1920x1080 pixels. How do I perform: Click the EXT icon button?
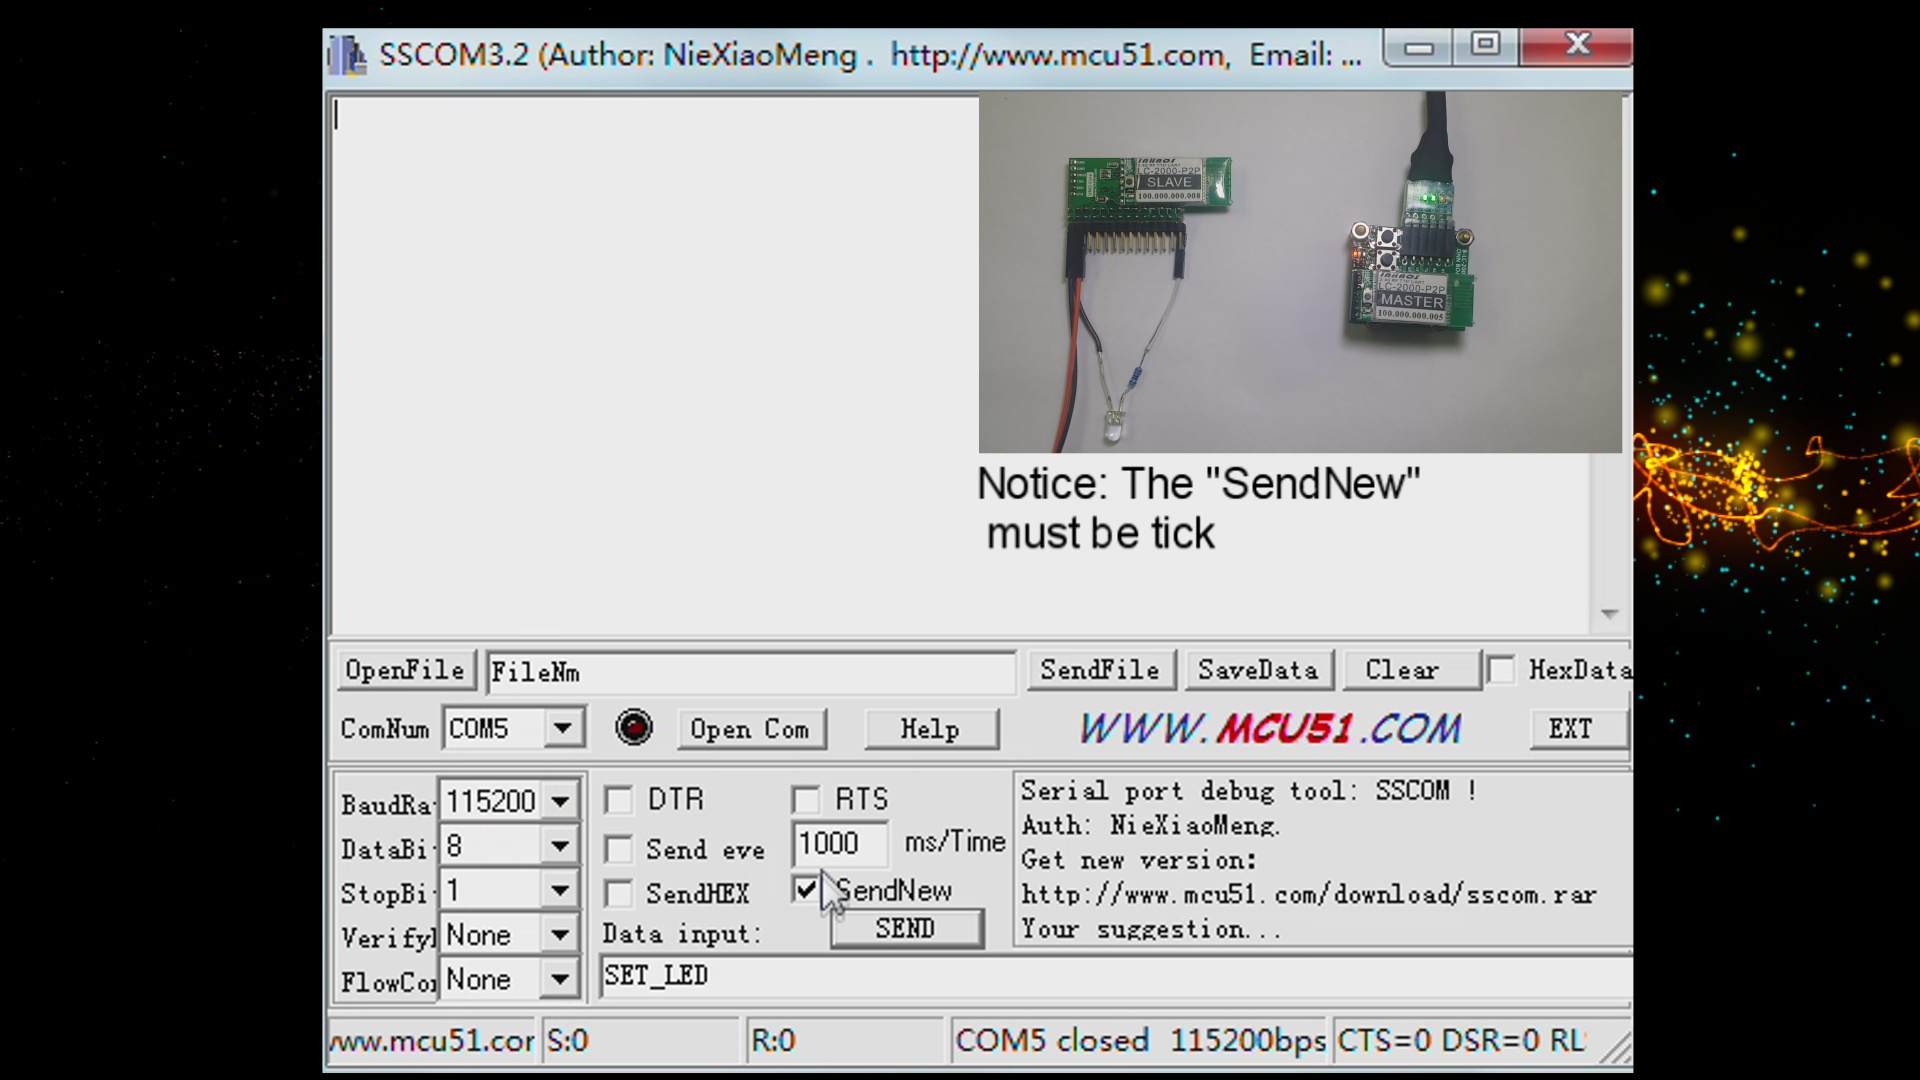(1572, 728)
